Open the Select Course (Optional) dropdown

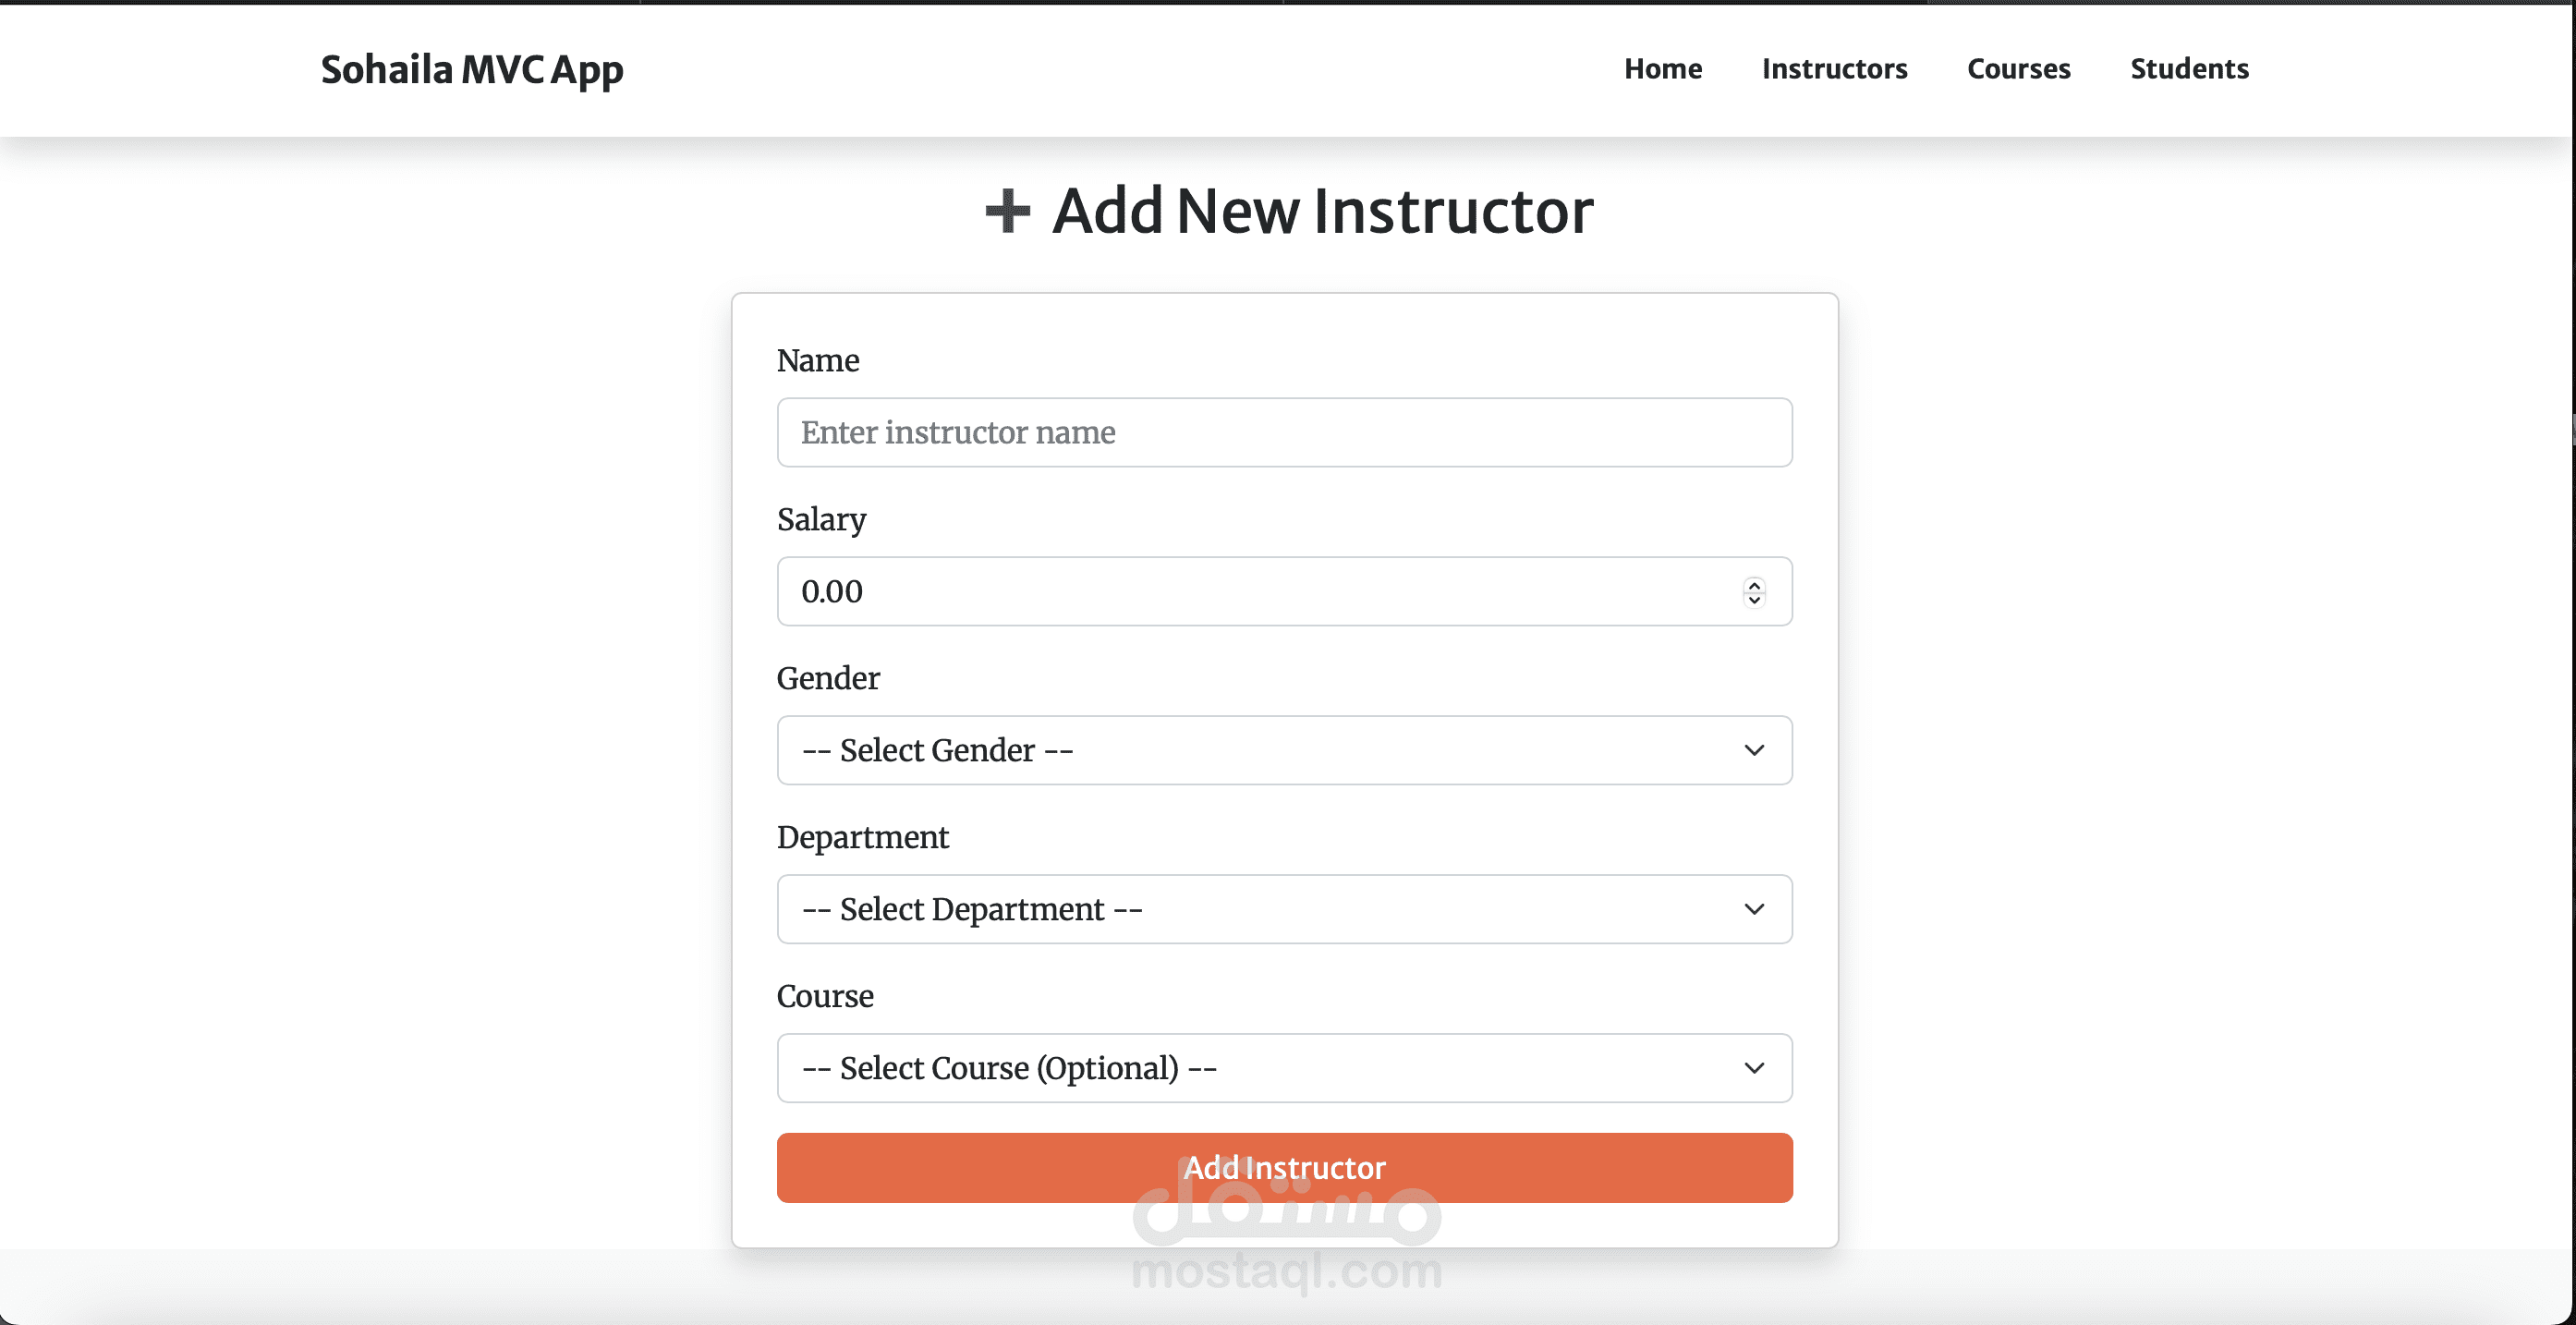pyautogui.click(x=1284, y=1068)
